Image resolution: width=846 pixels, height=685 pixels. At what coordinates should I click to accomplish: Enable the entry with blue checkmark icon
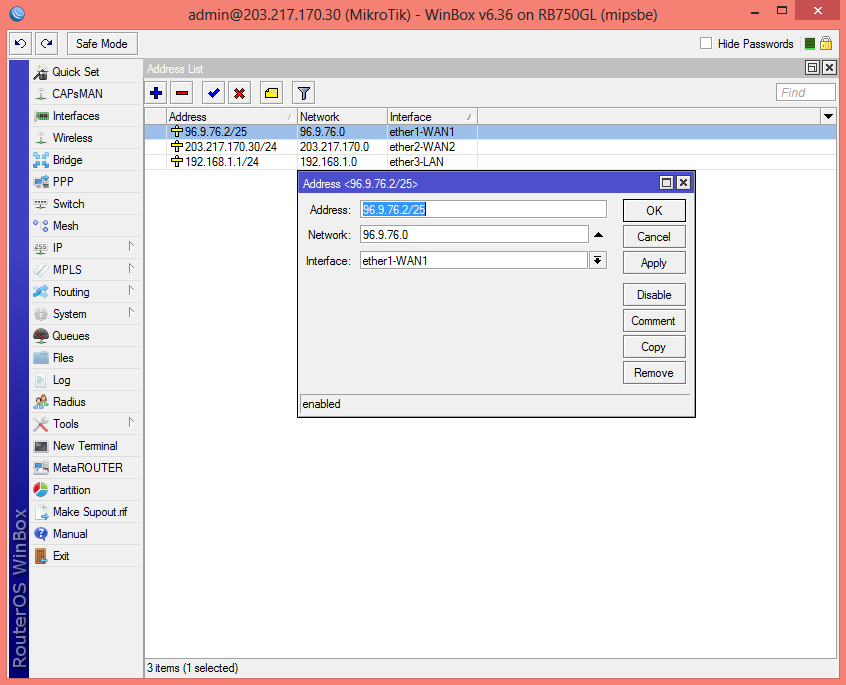[x=214, y=93]
